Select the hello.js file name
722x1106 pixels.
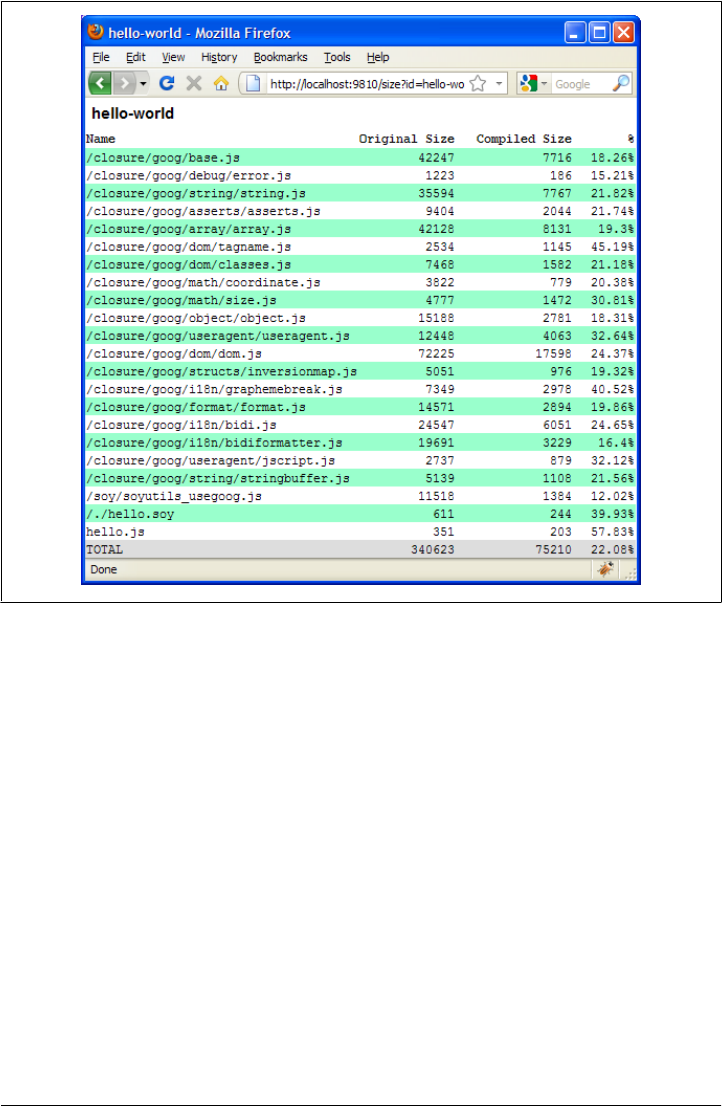pyautogui.click(x=115, y=532)
